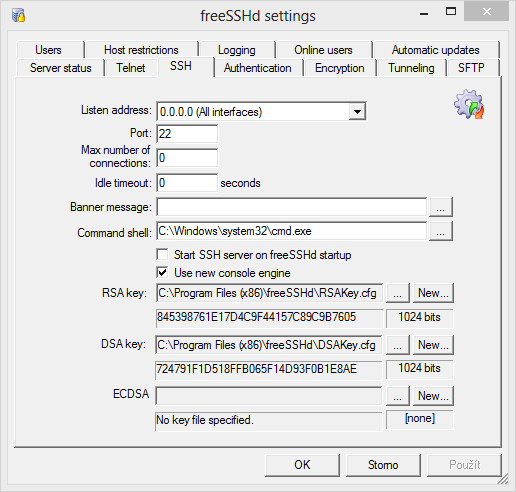Open the Listen address dropdown

coord(357,111)
